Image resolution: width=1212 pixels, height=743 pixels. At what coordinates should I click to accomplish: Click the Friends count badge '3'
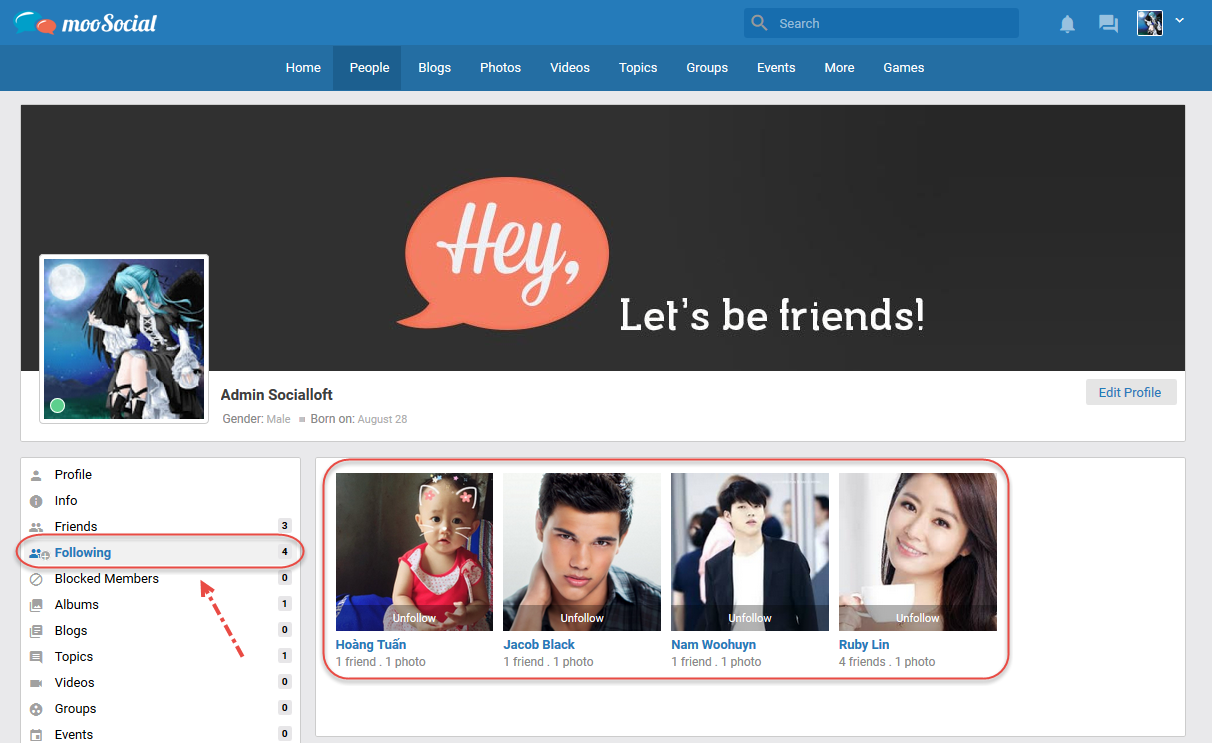click(x=285, y=527)
